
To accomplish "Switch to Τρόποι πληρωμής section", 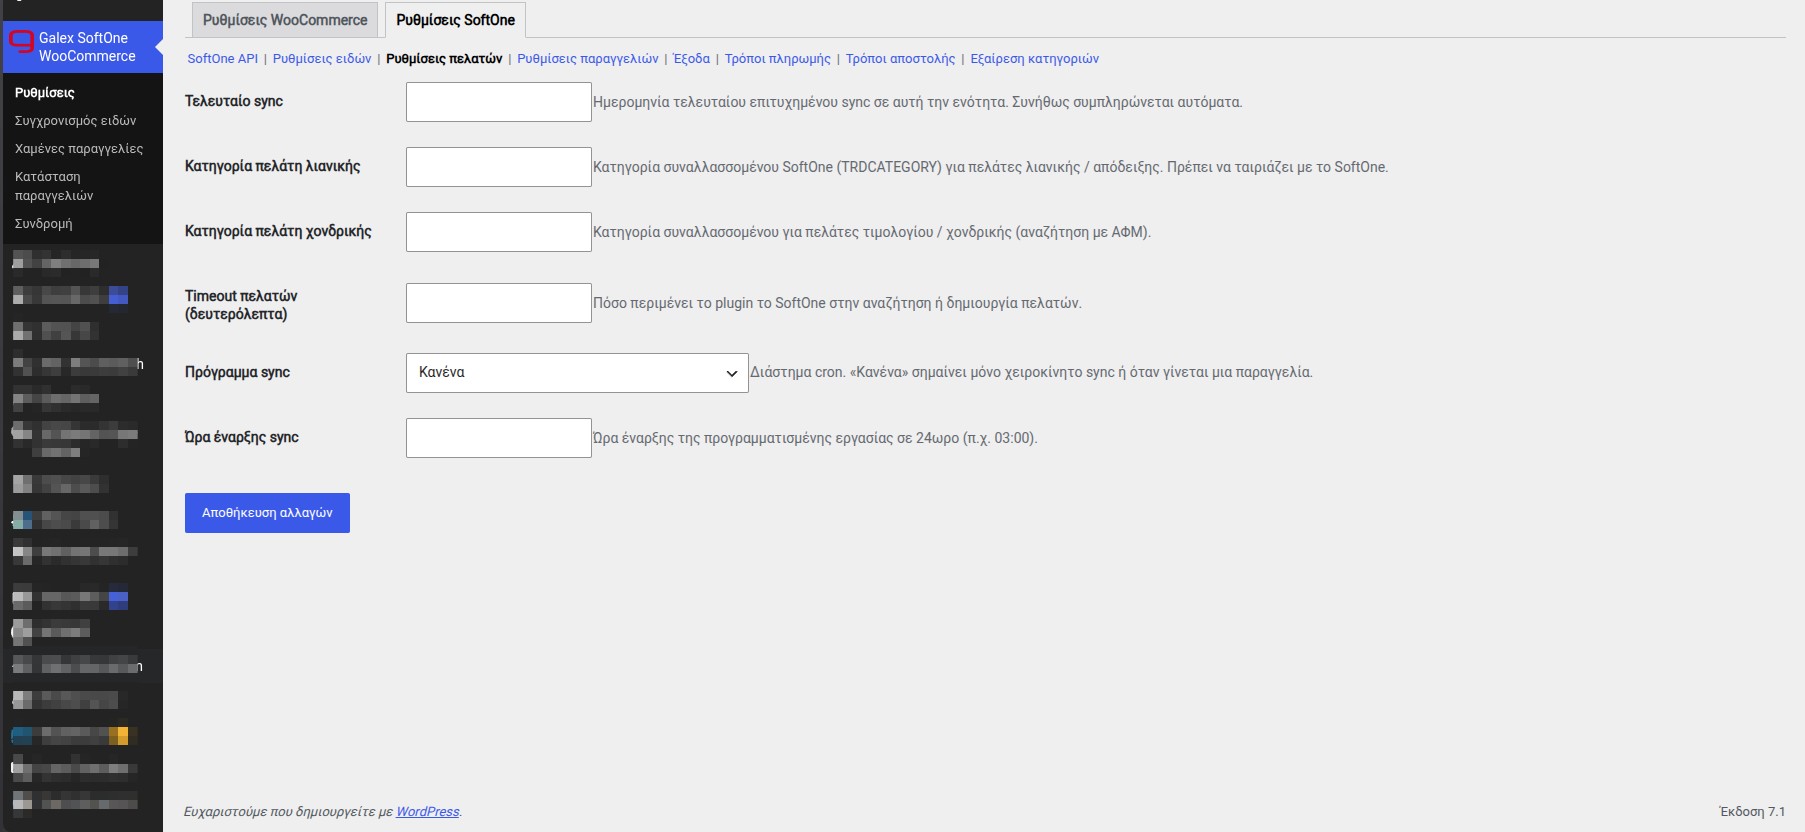I will (x=778, y=59).
